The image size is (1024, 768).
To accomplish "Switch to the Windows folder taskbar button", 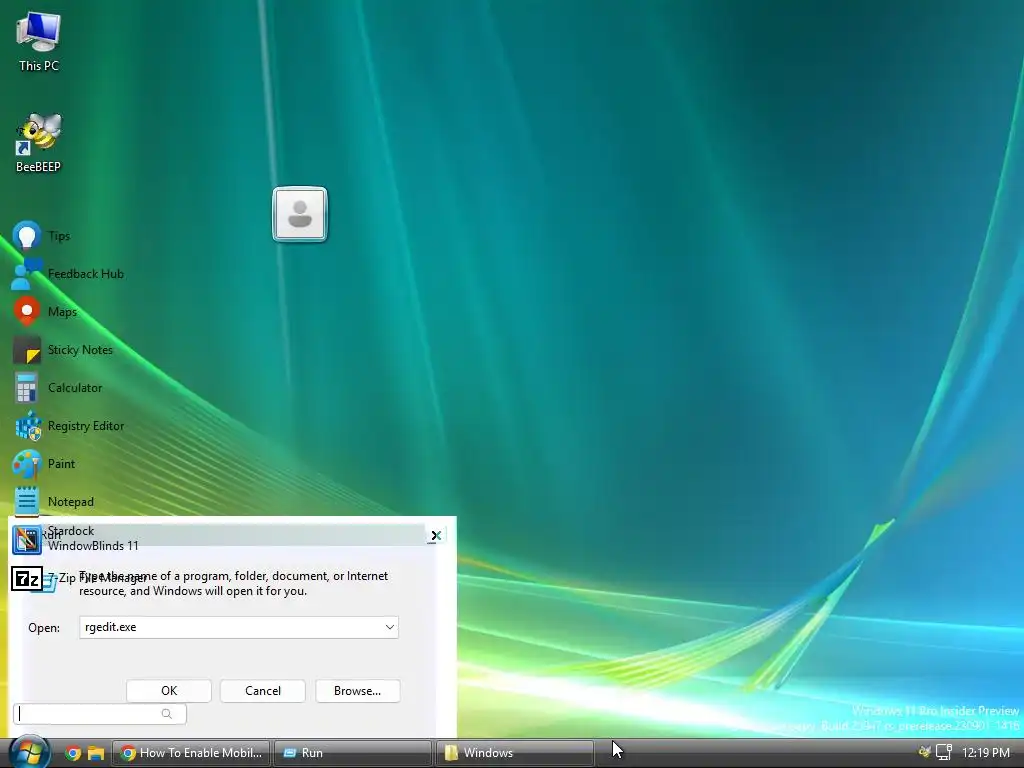I will tap(515, 753).
